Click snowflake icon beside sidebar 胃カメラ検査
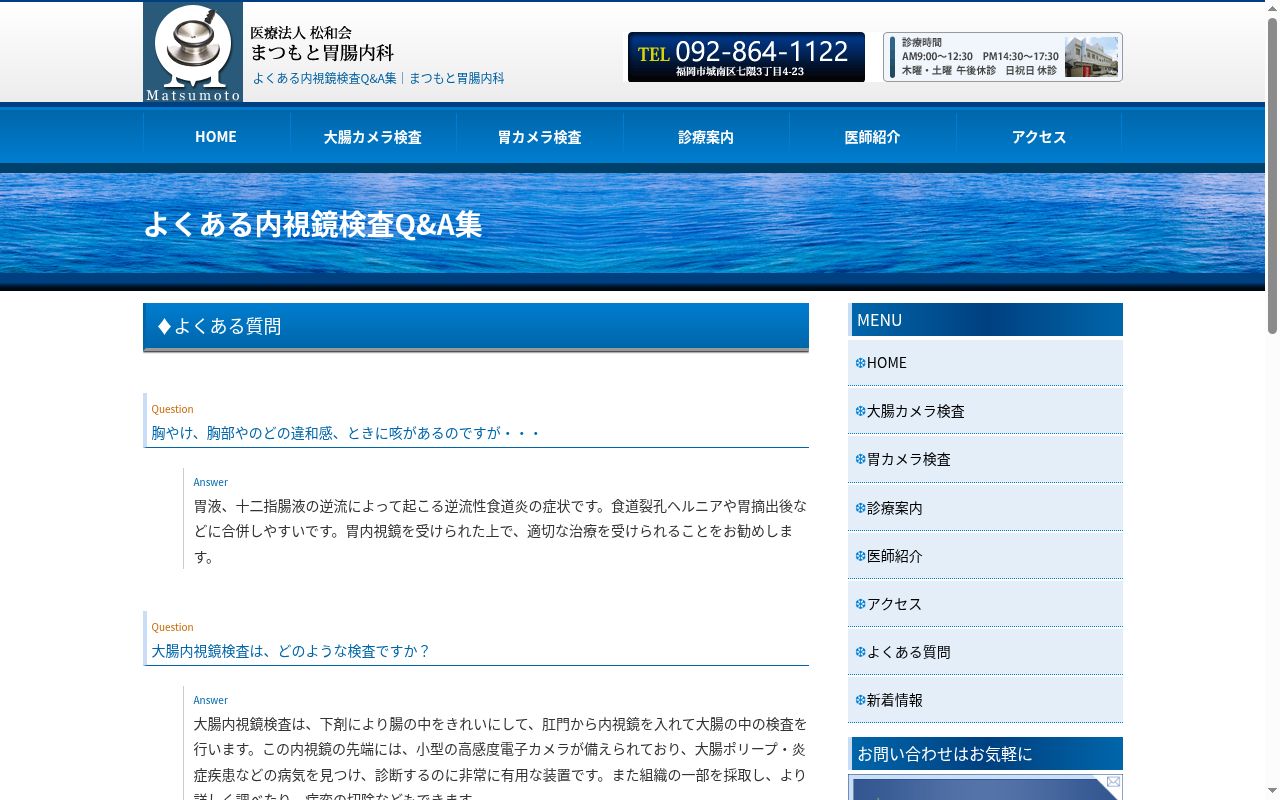The image size is (1280, 800). click(x=860, y=459)
